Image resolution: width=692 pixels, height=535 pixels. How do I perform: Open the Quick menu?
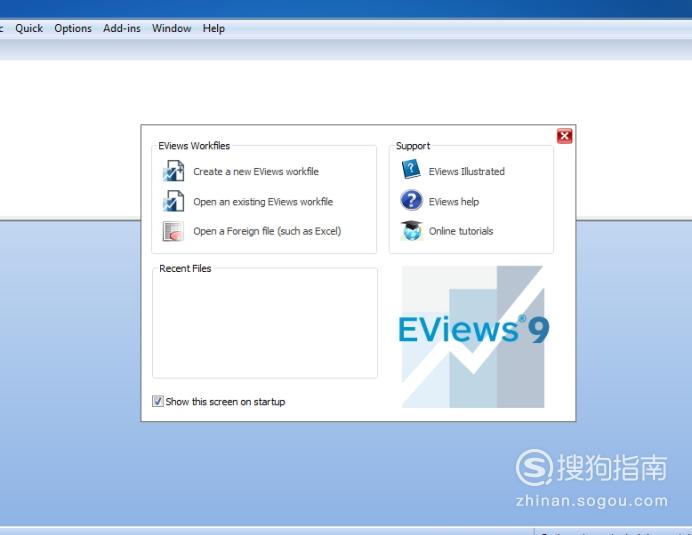[x=29, y=28]
